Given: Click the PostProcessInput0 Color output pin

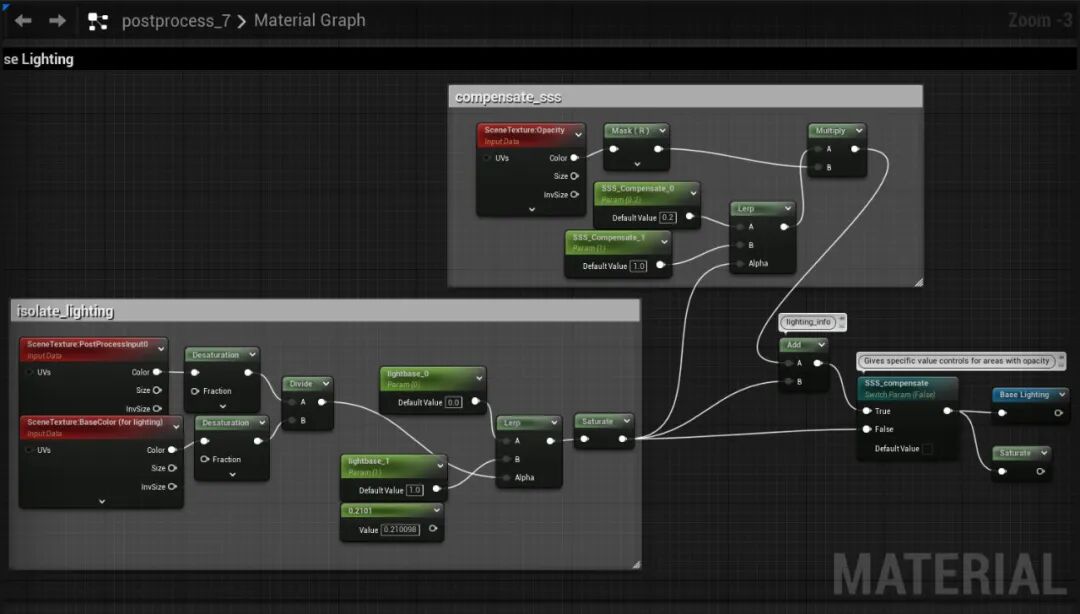Looking at the screenshot, I should tap(157, 372).
